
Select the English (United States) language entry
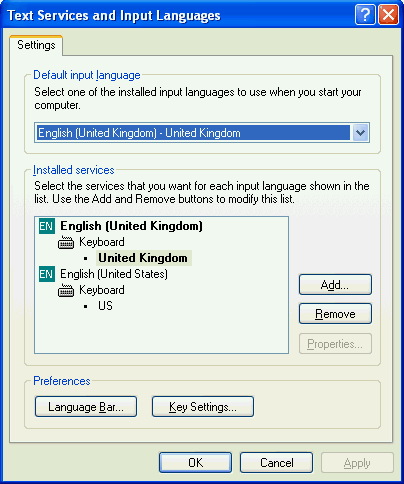(114, 274)
